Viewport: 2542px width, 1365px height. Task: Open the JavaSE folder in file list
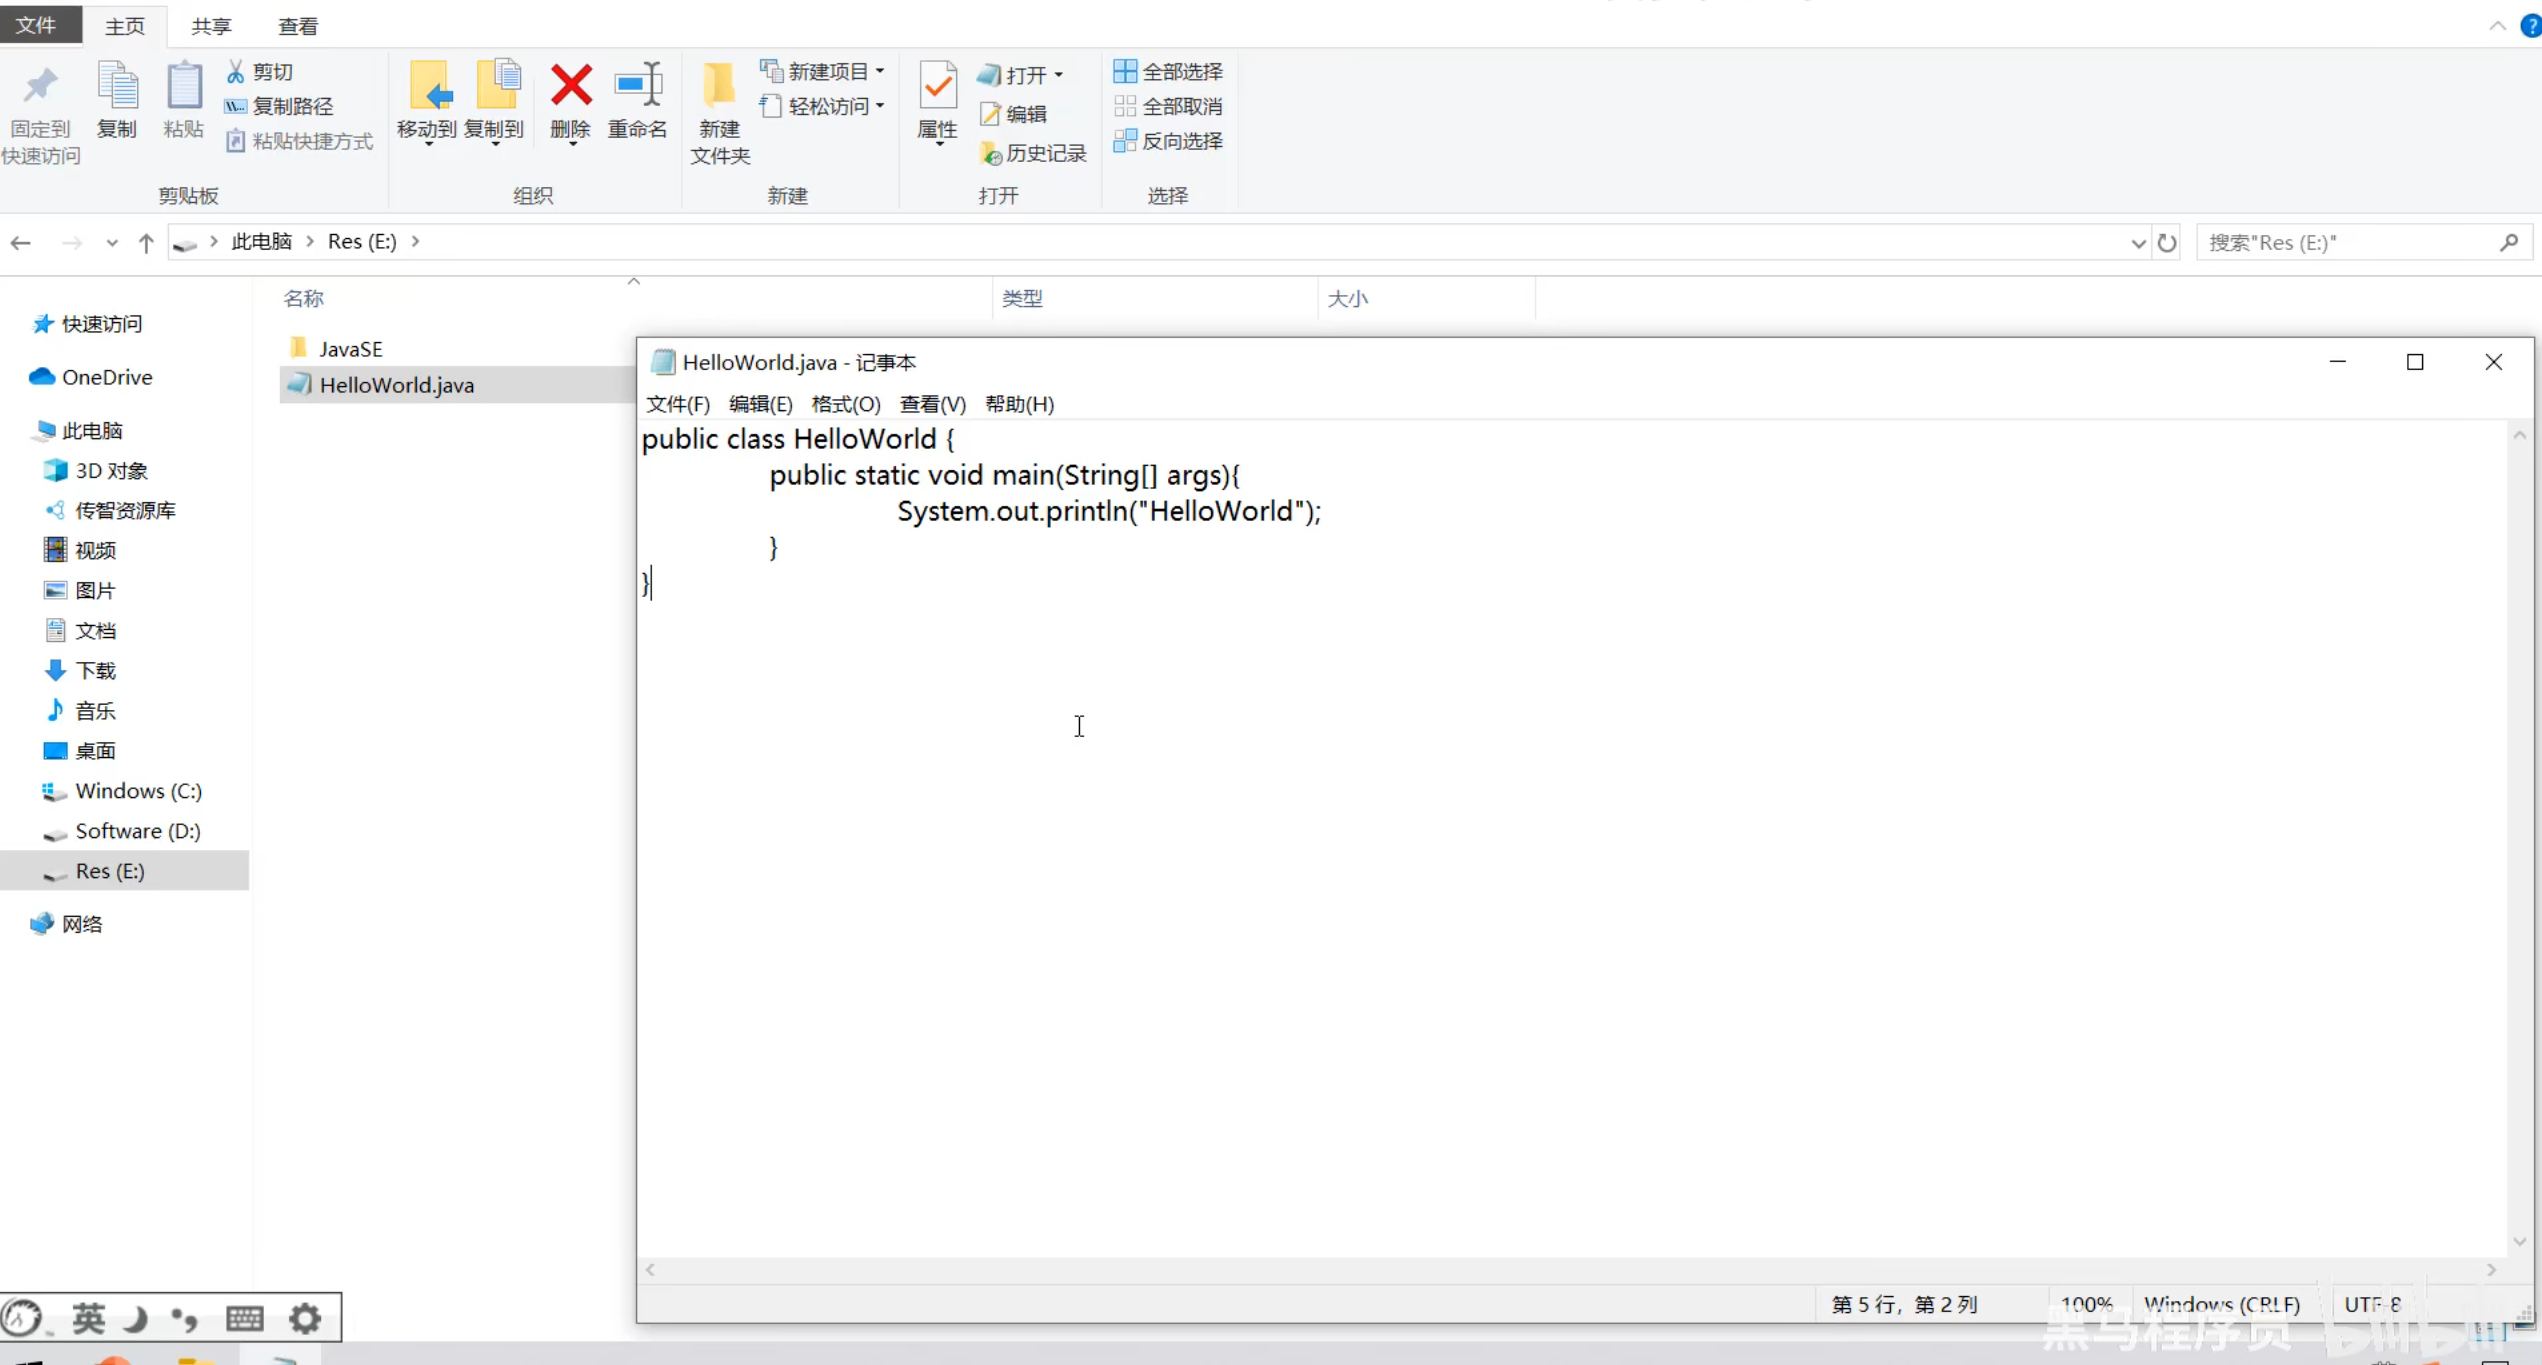(350, 349)
